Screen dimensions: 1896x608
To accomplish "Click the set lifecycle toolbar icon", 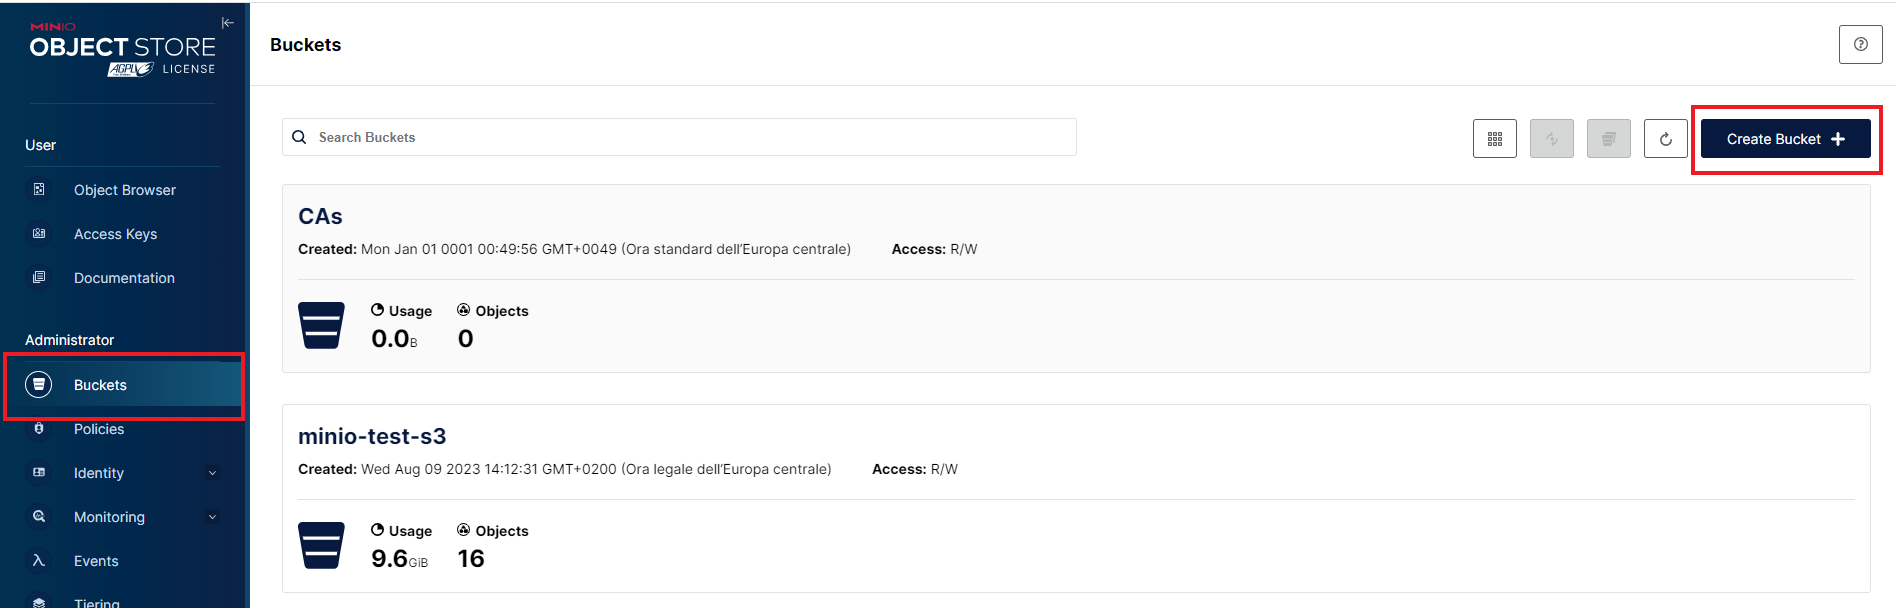I will click(x=1608, y=139).
